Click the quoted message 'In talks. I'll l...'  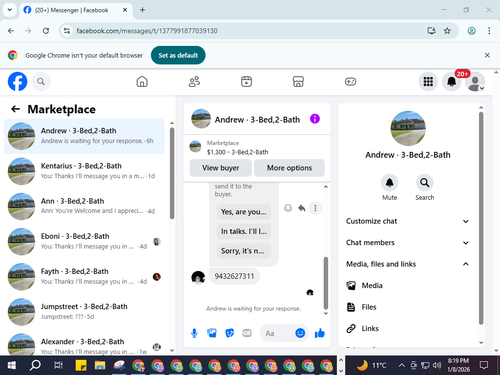coord(244,231)
